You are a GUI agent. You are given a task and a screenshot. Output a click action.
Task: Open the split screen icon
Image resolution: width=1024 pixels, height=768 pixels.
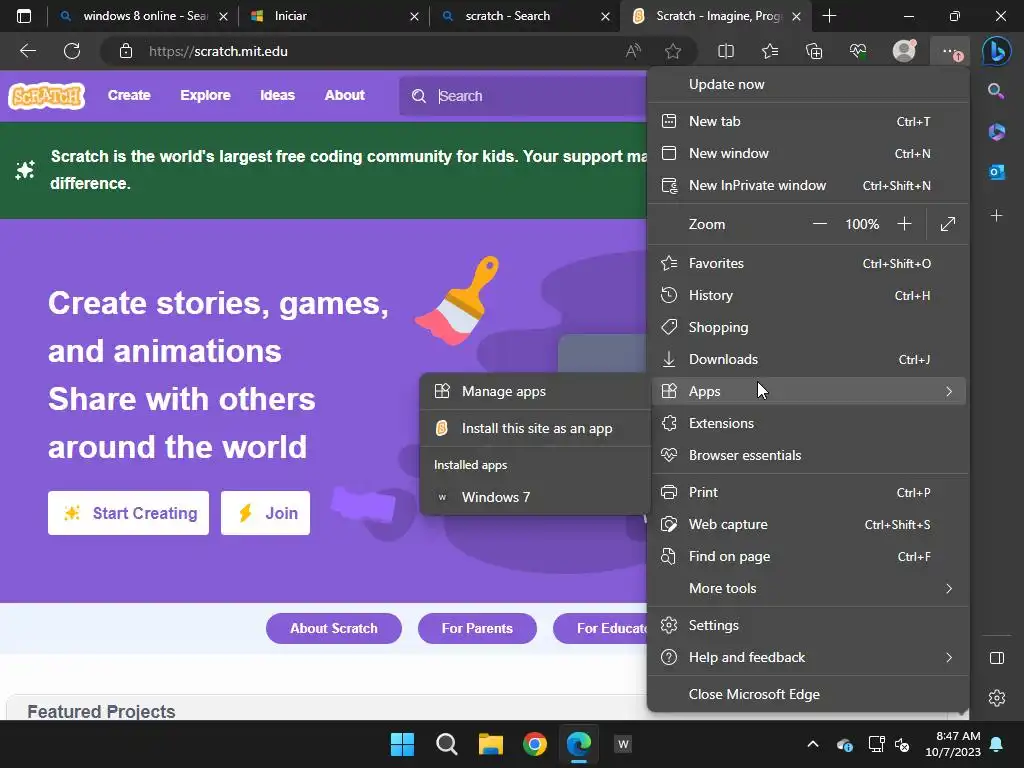tap(726, 51)
